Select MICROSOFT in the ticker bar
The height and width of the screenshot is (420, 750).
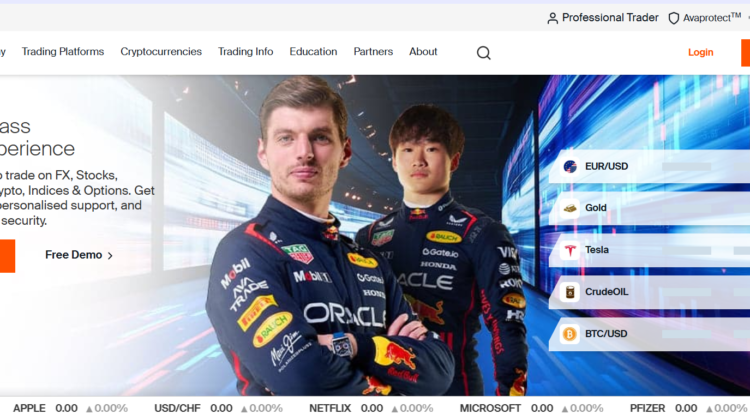490,408
